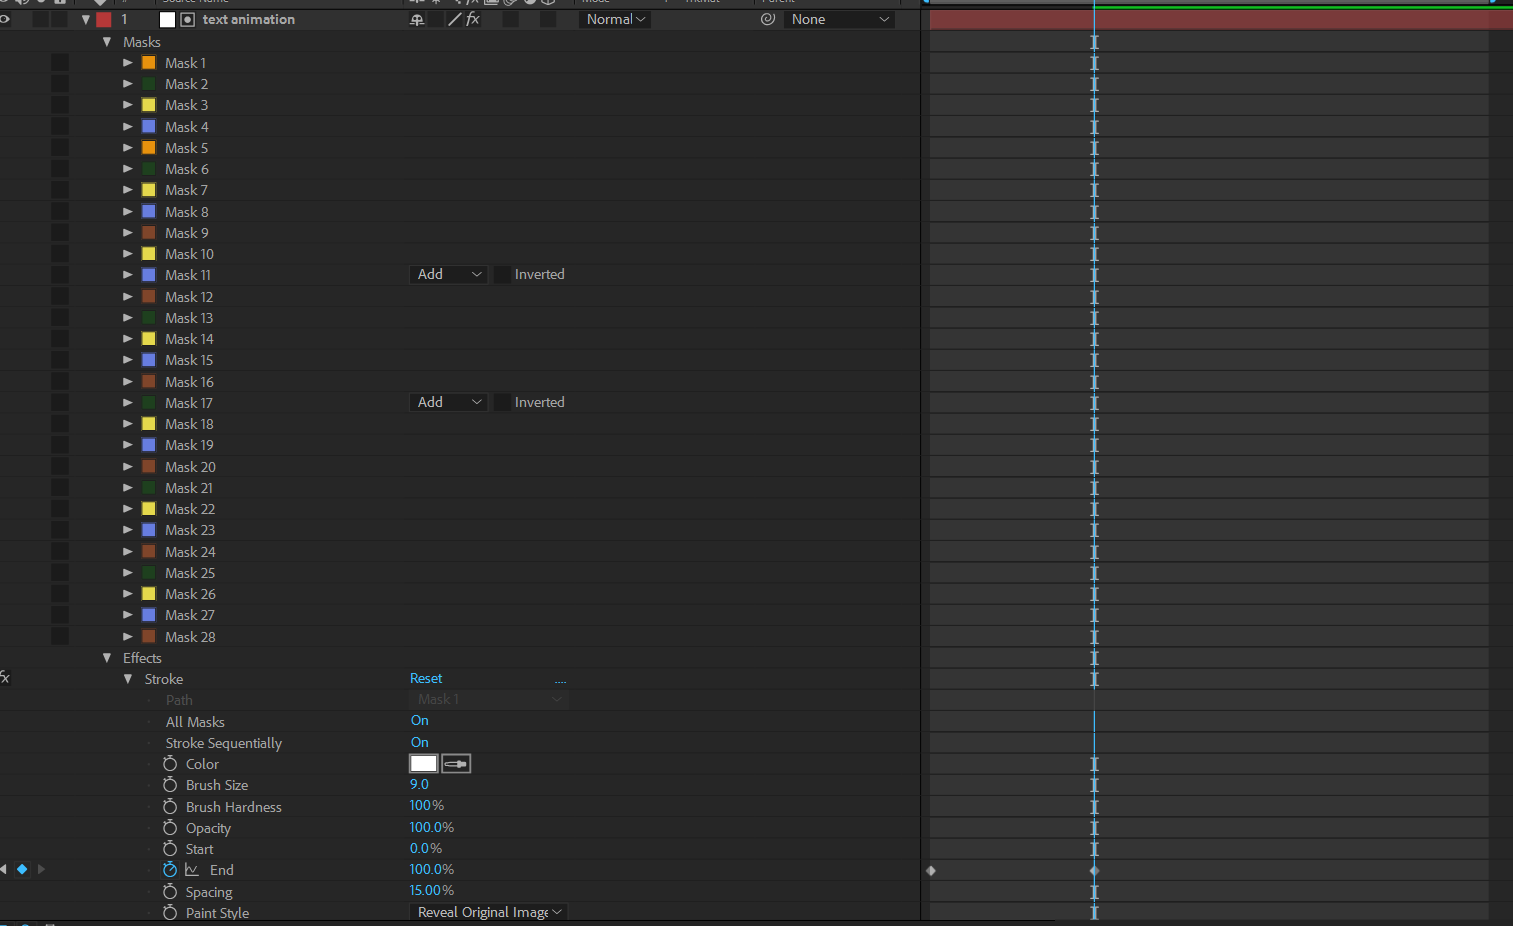Image resolution: width=1513 pixels, height=926 pixels.
Task: Collapse the text animation layer twirl arrow
Action: pos(86,19)
